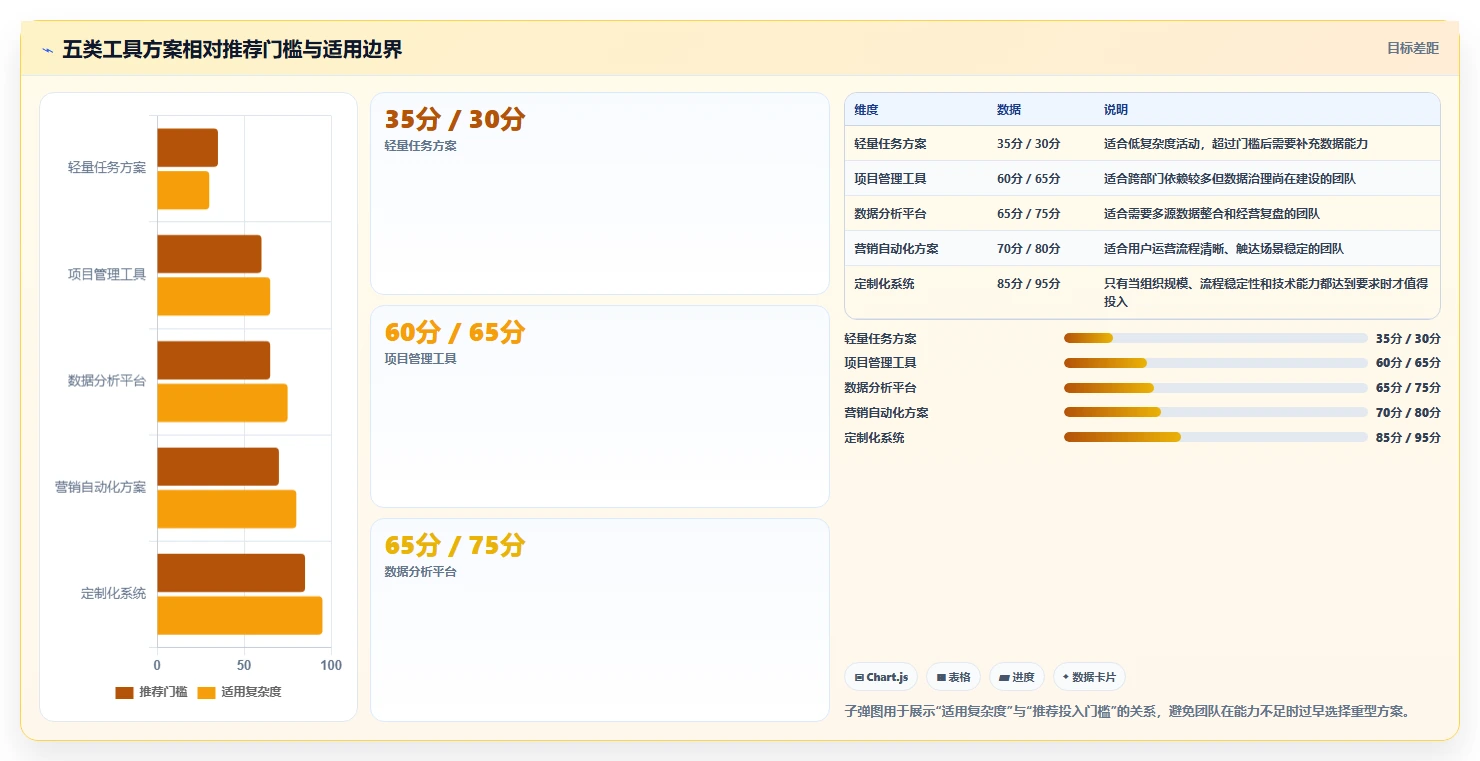Screen dimensions: 1480x761
Task: Toggle the 推荐门槛 legend swatch
Action: point(124,692)
